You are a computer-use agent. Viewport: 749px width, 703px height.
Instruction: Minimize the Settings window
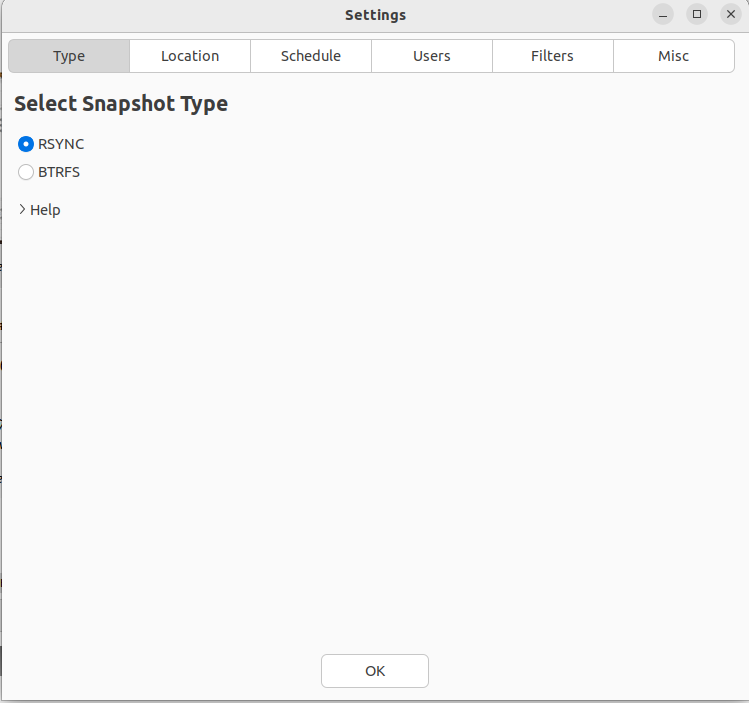click(x=663, y=14)
